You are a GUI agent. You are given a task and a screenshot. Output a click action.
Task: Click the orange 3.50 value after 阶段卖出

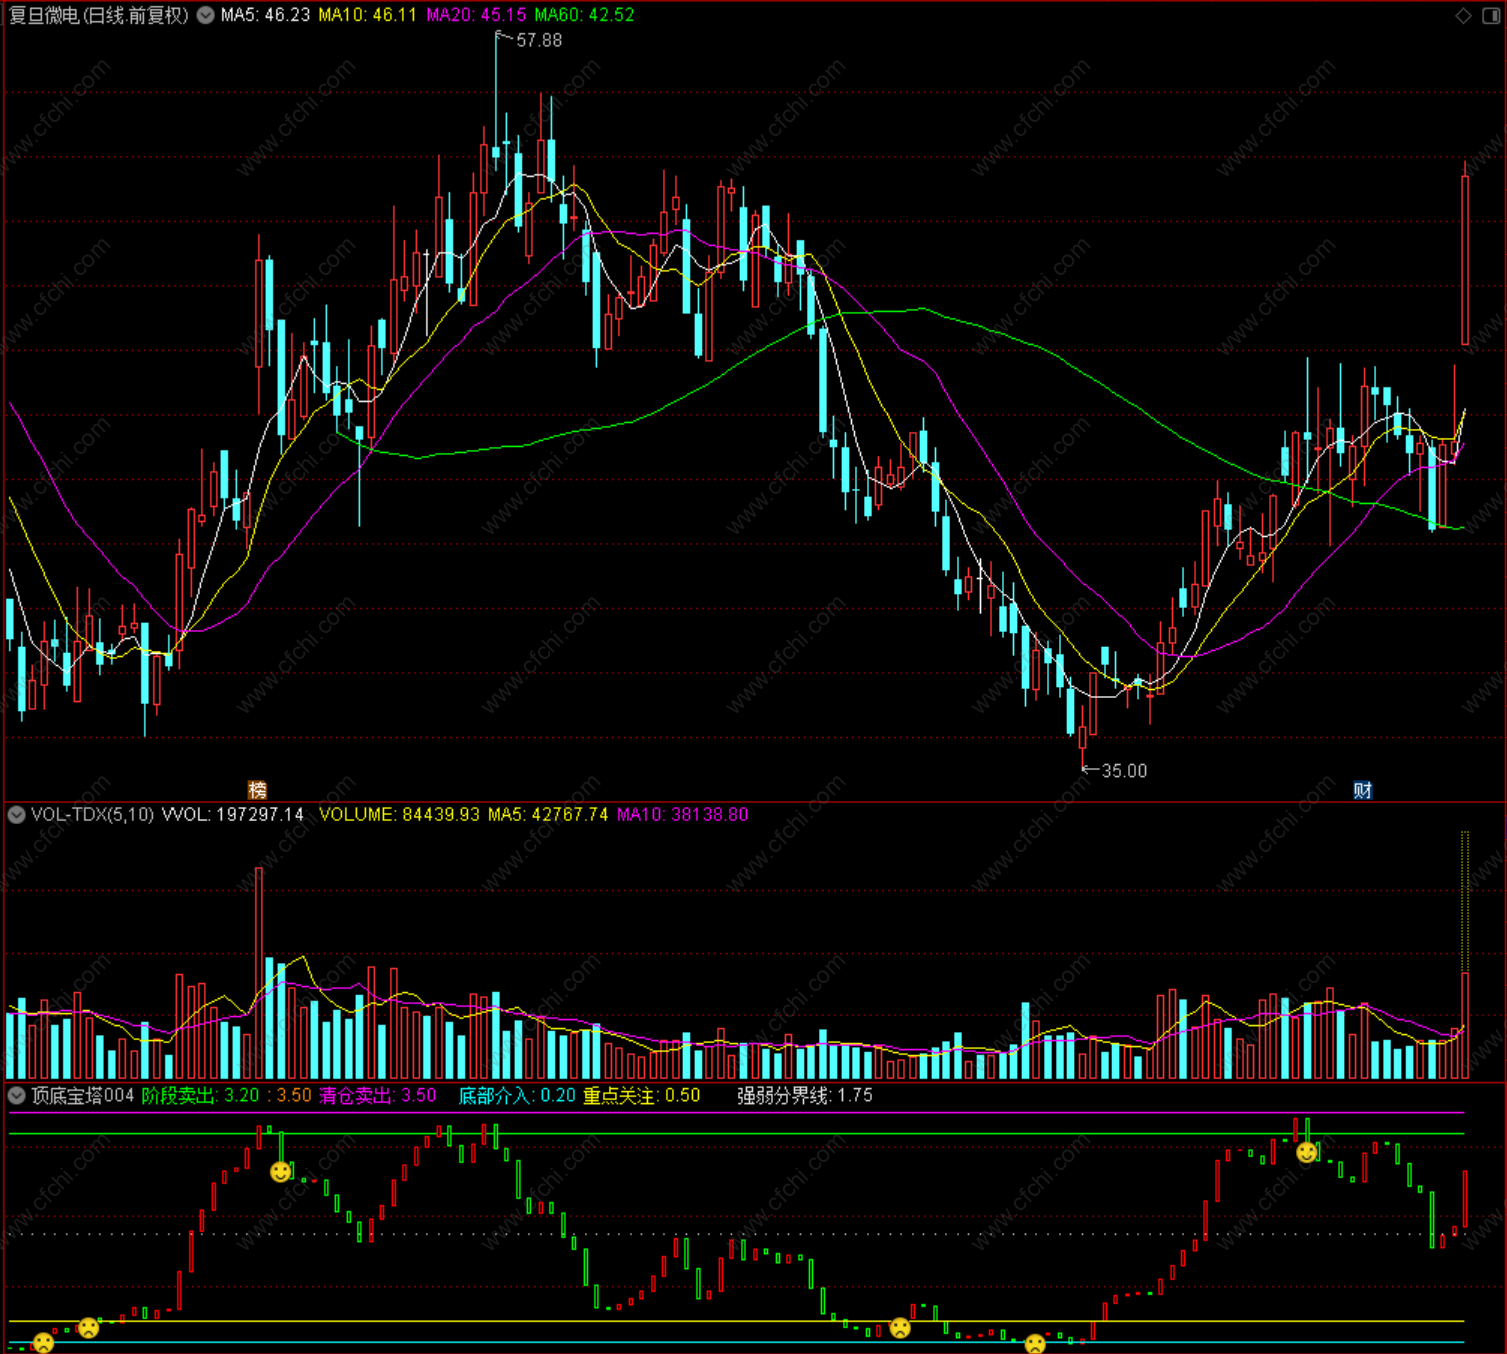click(294, 1096)
